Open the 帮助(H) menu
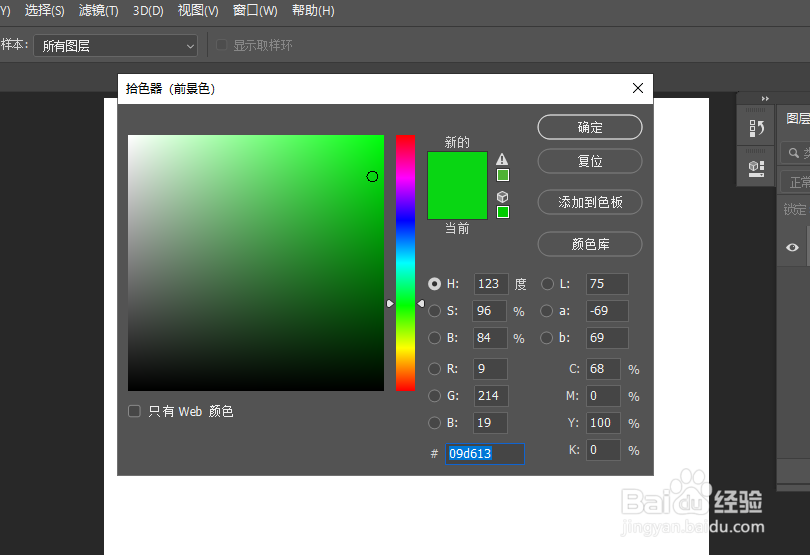 tap(313, 10)
